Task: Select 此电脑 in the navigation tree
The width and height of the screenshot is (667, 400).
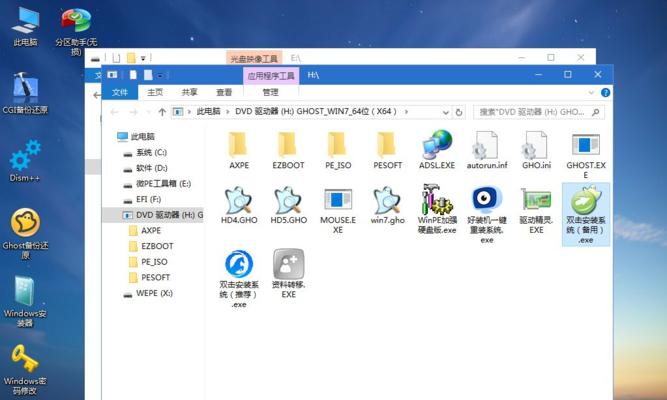Action: pyautogui.click(x=142, y=137)
